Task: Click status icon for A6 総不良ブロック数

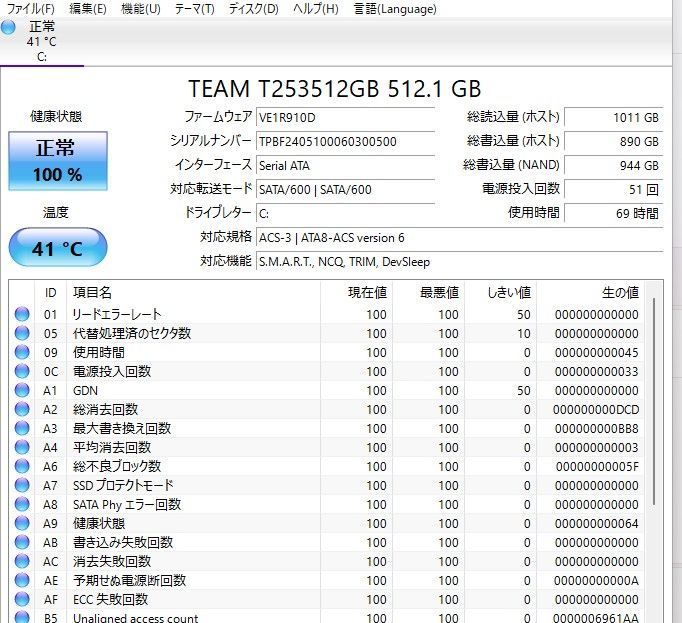Action: 22,466
